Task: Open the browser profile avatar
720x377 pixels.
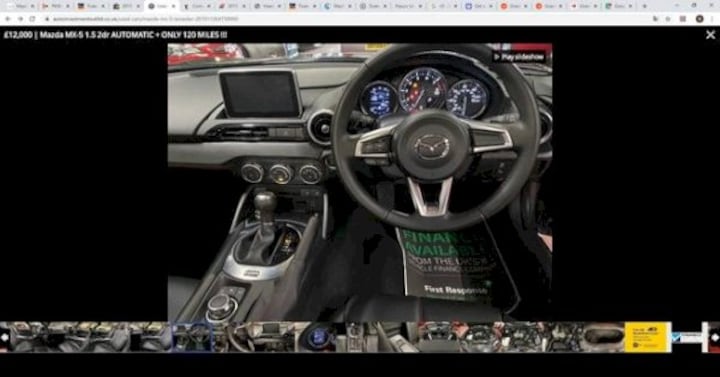Action: tap(699, 19)
